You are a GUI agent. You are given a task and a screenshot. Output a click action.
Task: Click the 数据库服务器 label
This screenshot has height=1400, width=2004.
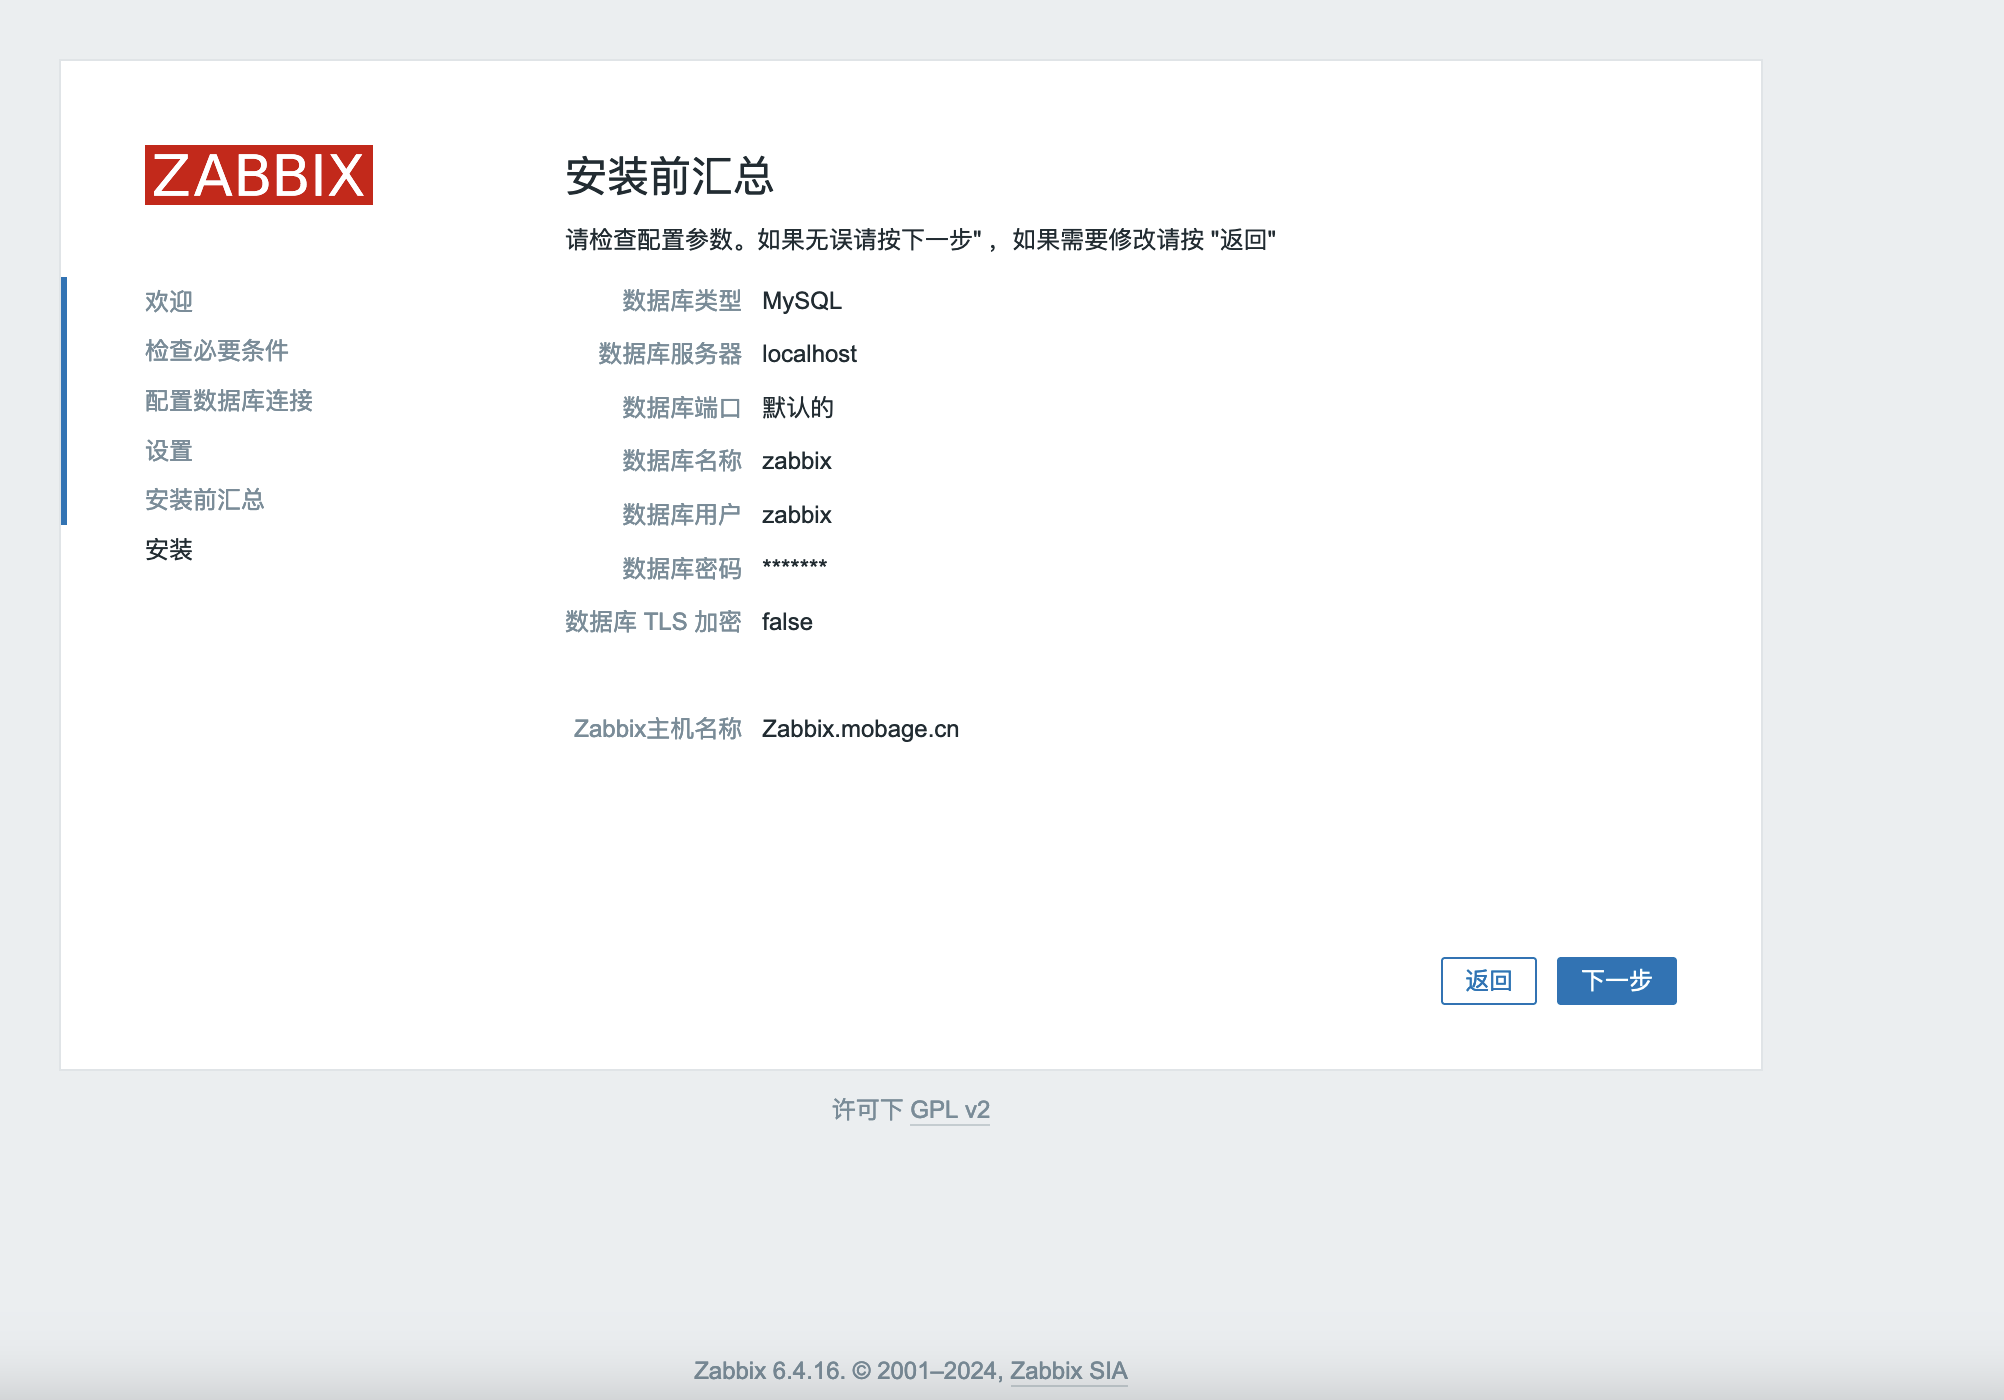(x=670, y=354)
